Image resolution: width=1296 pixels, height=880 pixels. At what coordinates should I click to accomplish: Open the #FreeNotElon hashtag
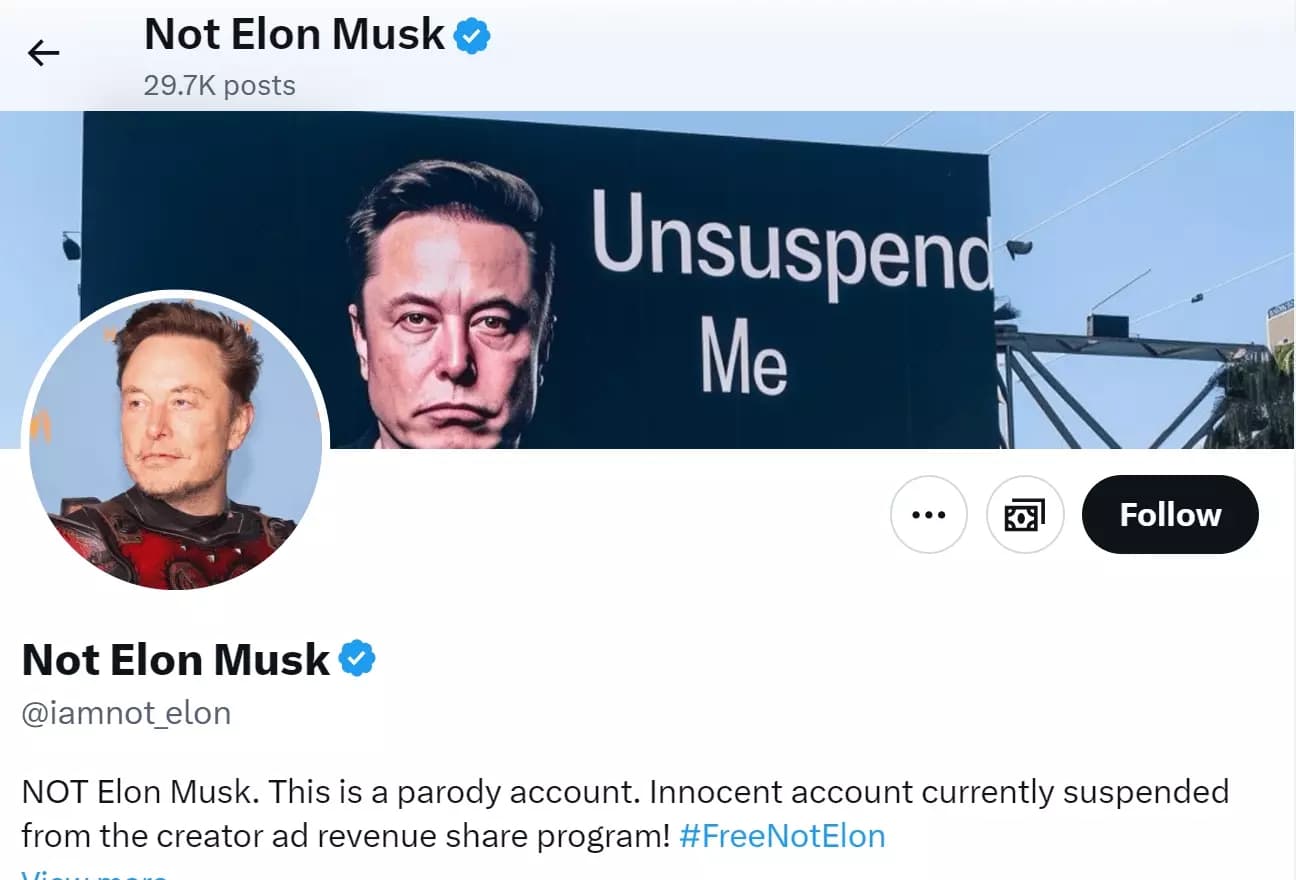(782, 835)
